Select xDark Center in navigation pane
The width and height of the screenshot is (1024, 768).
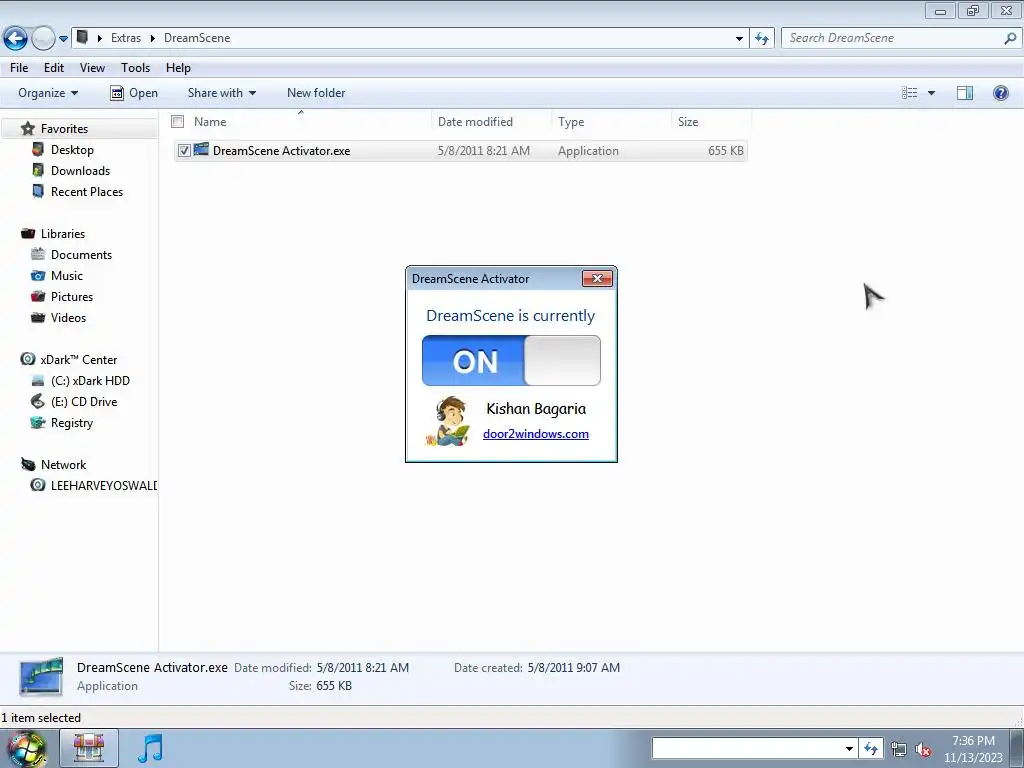78,360
